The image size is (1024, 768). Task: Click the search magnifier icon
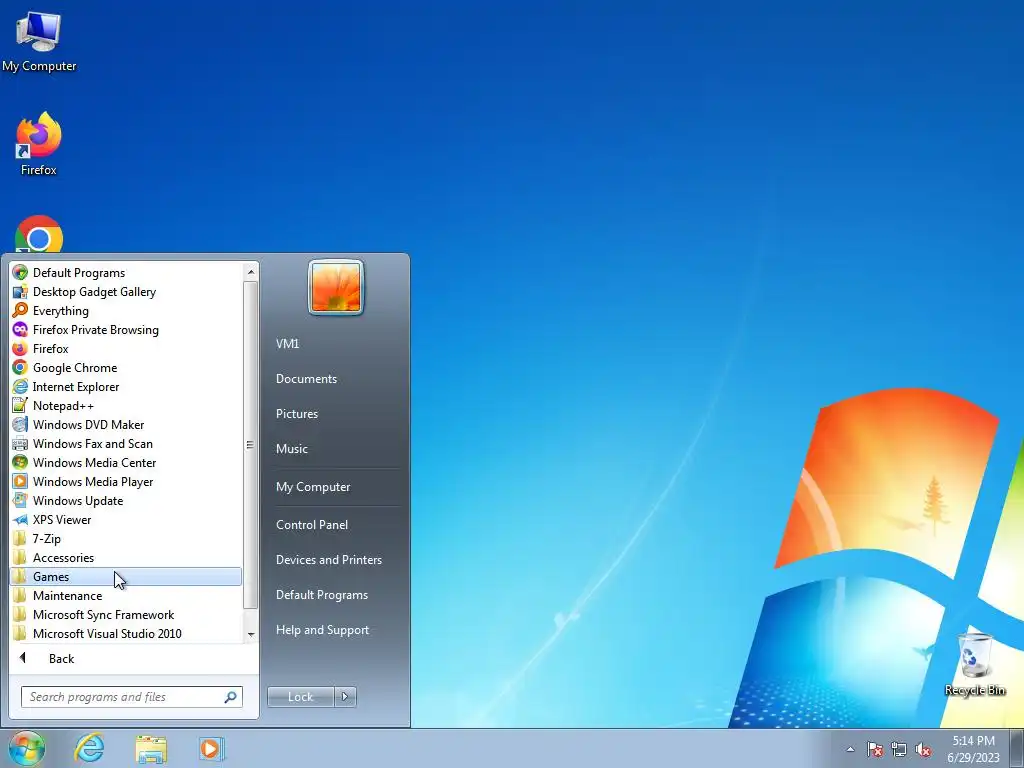[x=231, y=697]
